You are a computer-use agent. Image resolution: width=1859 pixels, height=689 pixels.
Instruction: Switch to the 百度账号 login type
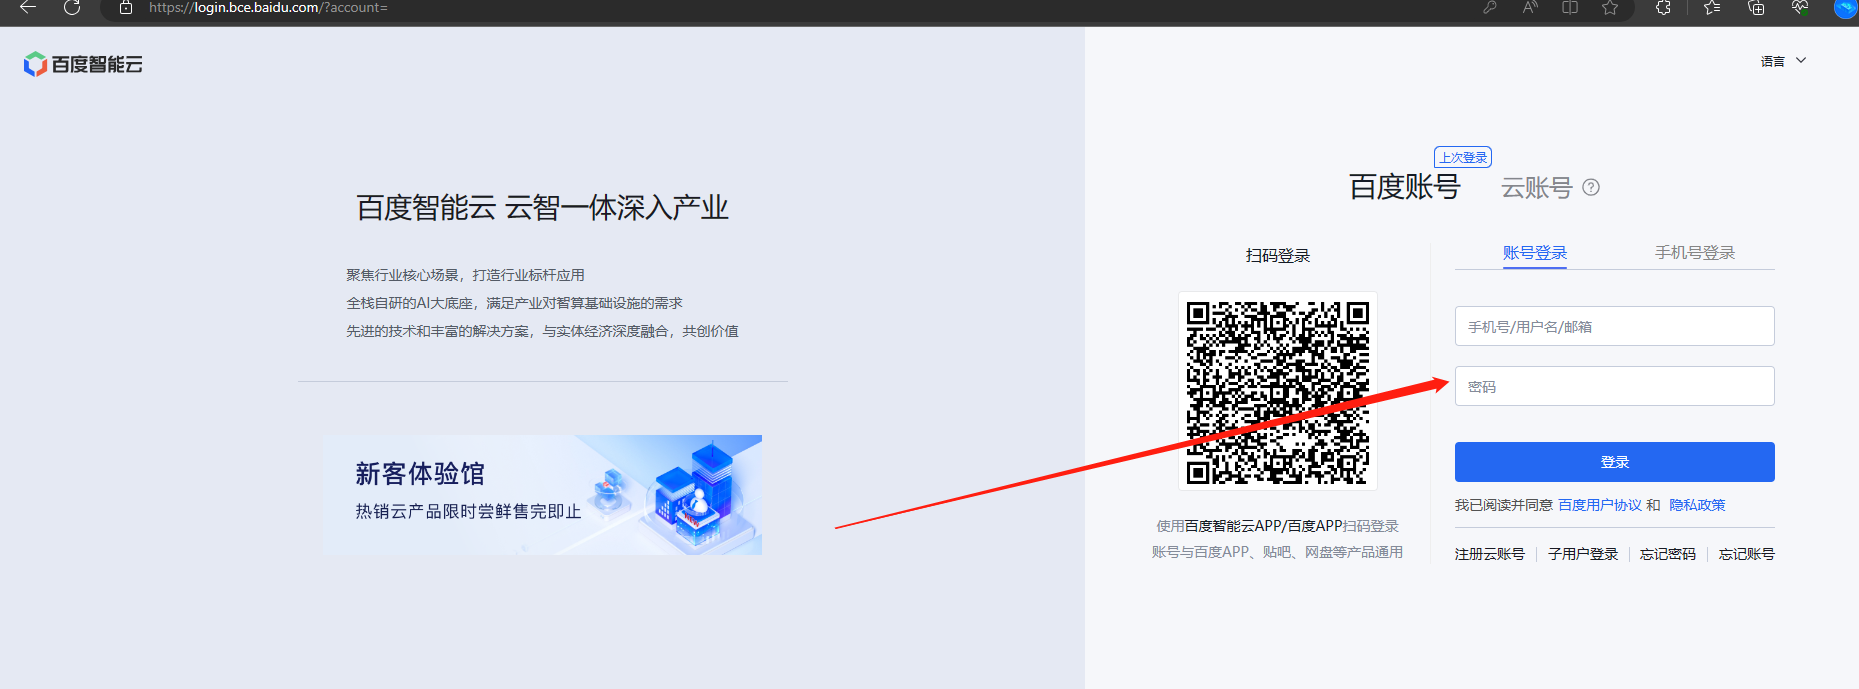point(1404,187)
